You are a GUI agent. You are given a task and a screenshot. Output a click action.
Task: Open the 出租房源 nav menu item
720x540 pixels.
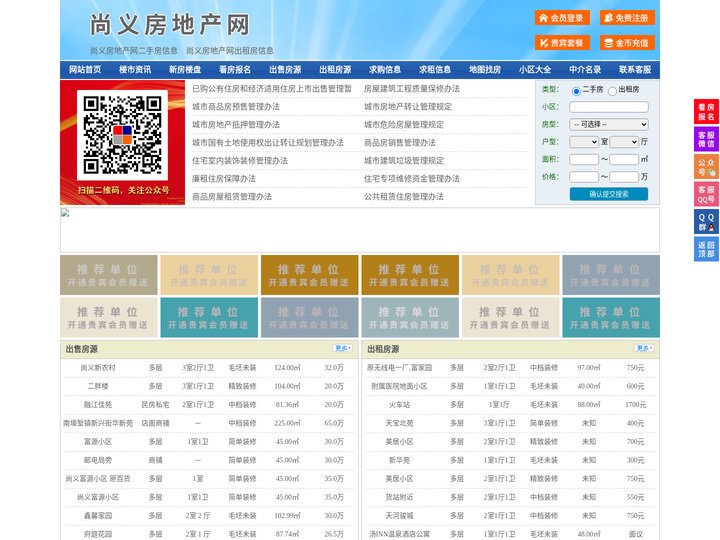click(x=335, y=70)
